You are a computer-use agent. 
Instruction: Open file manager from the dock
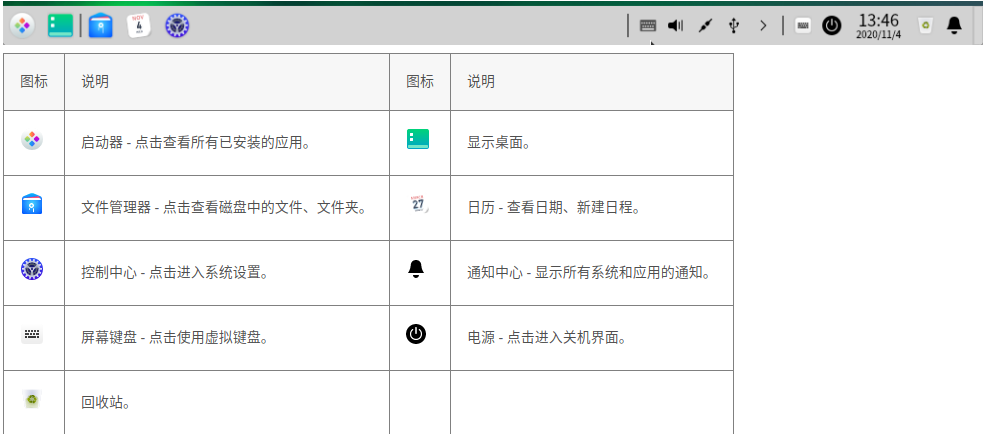point(100,25)
